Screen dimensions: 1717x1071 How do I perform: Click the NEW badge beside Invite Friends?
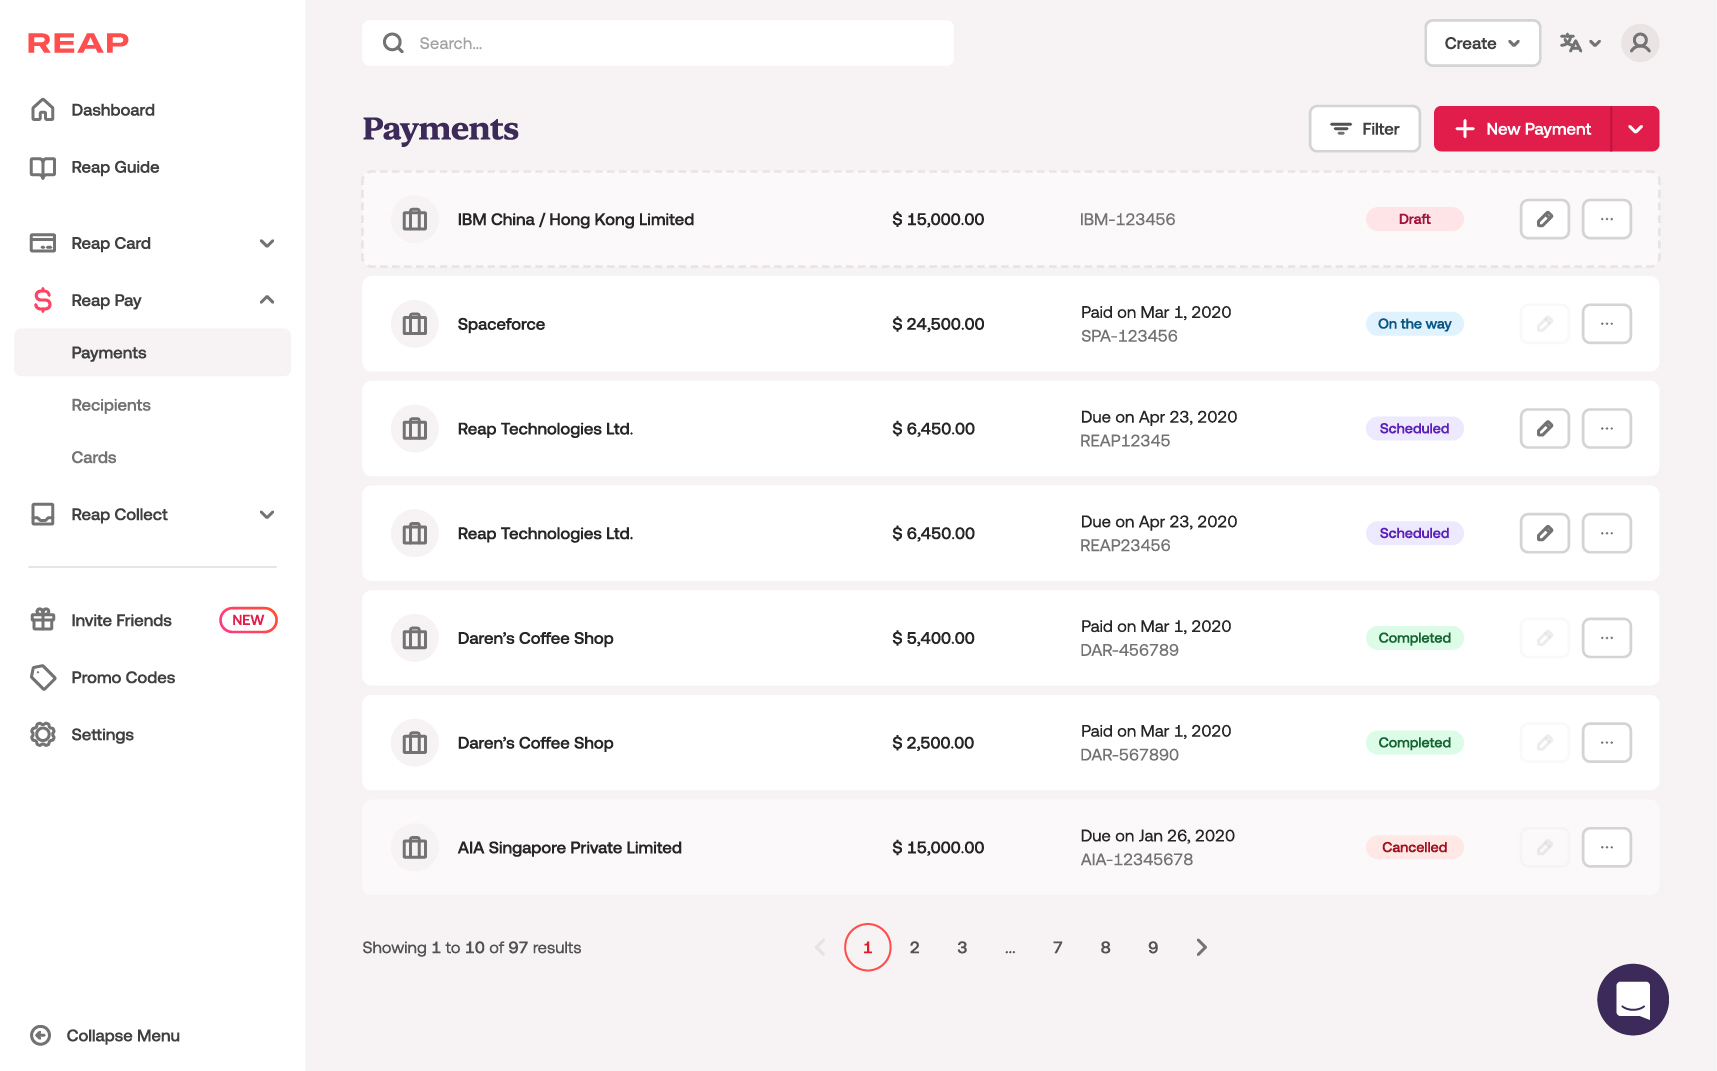(x=248, y=620)
